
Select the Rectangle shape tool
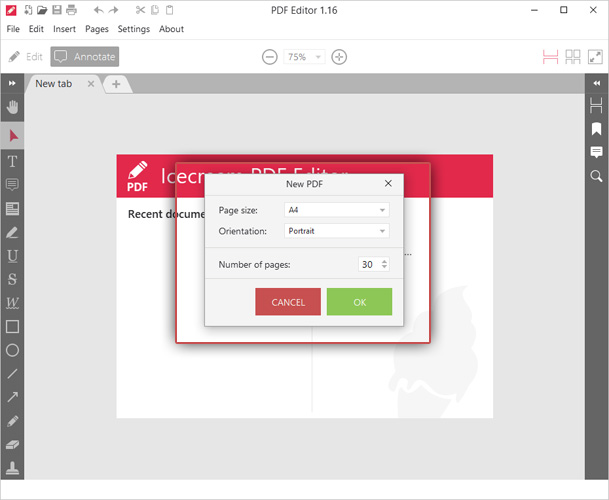coord(12,327)
